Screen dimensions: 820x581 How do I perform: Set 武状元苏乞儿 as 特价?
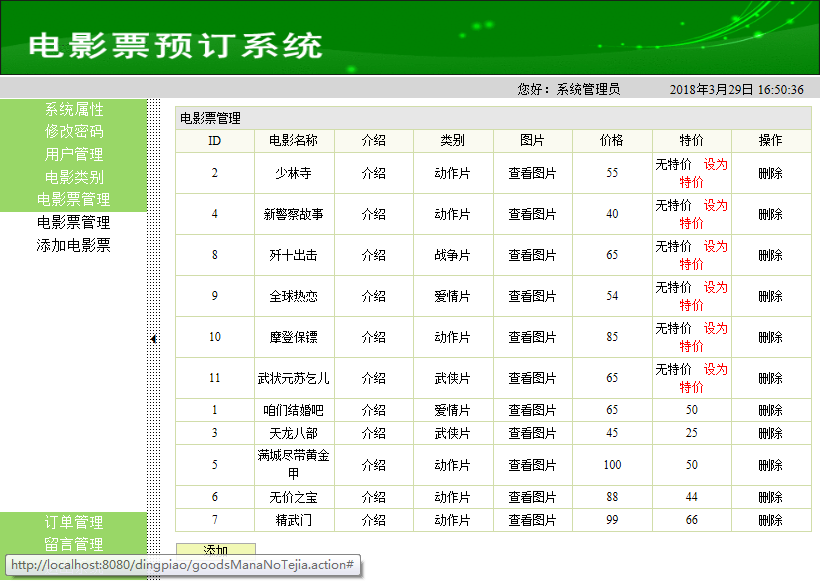tap(703, 378)
